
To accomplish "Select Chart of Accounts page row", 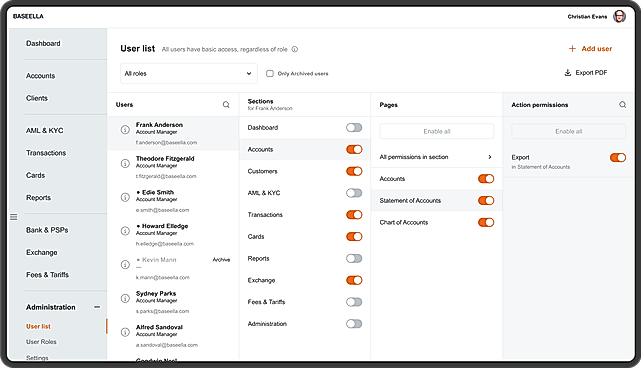I will 437,222.
